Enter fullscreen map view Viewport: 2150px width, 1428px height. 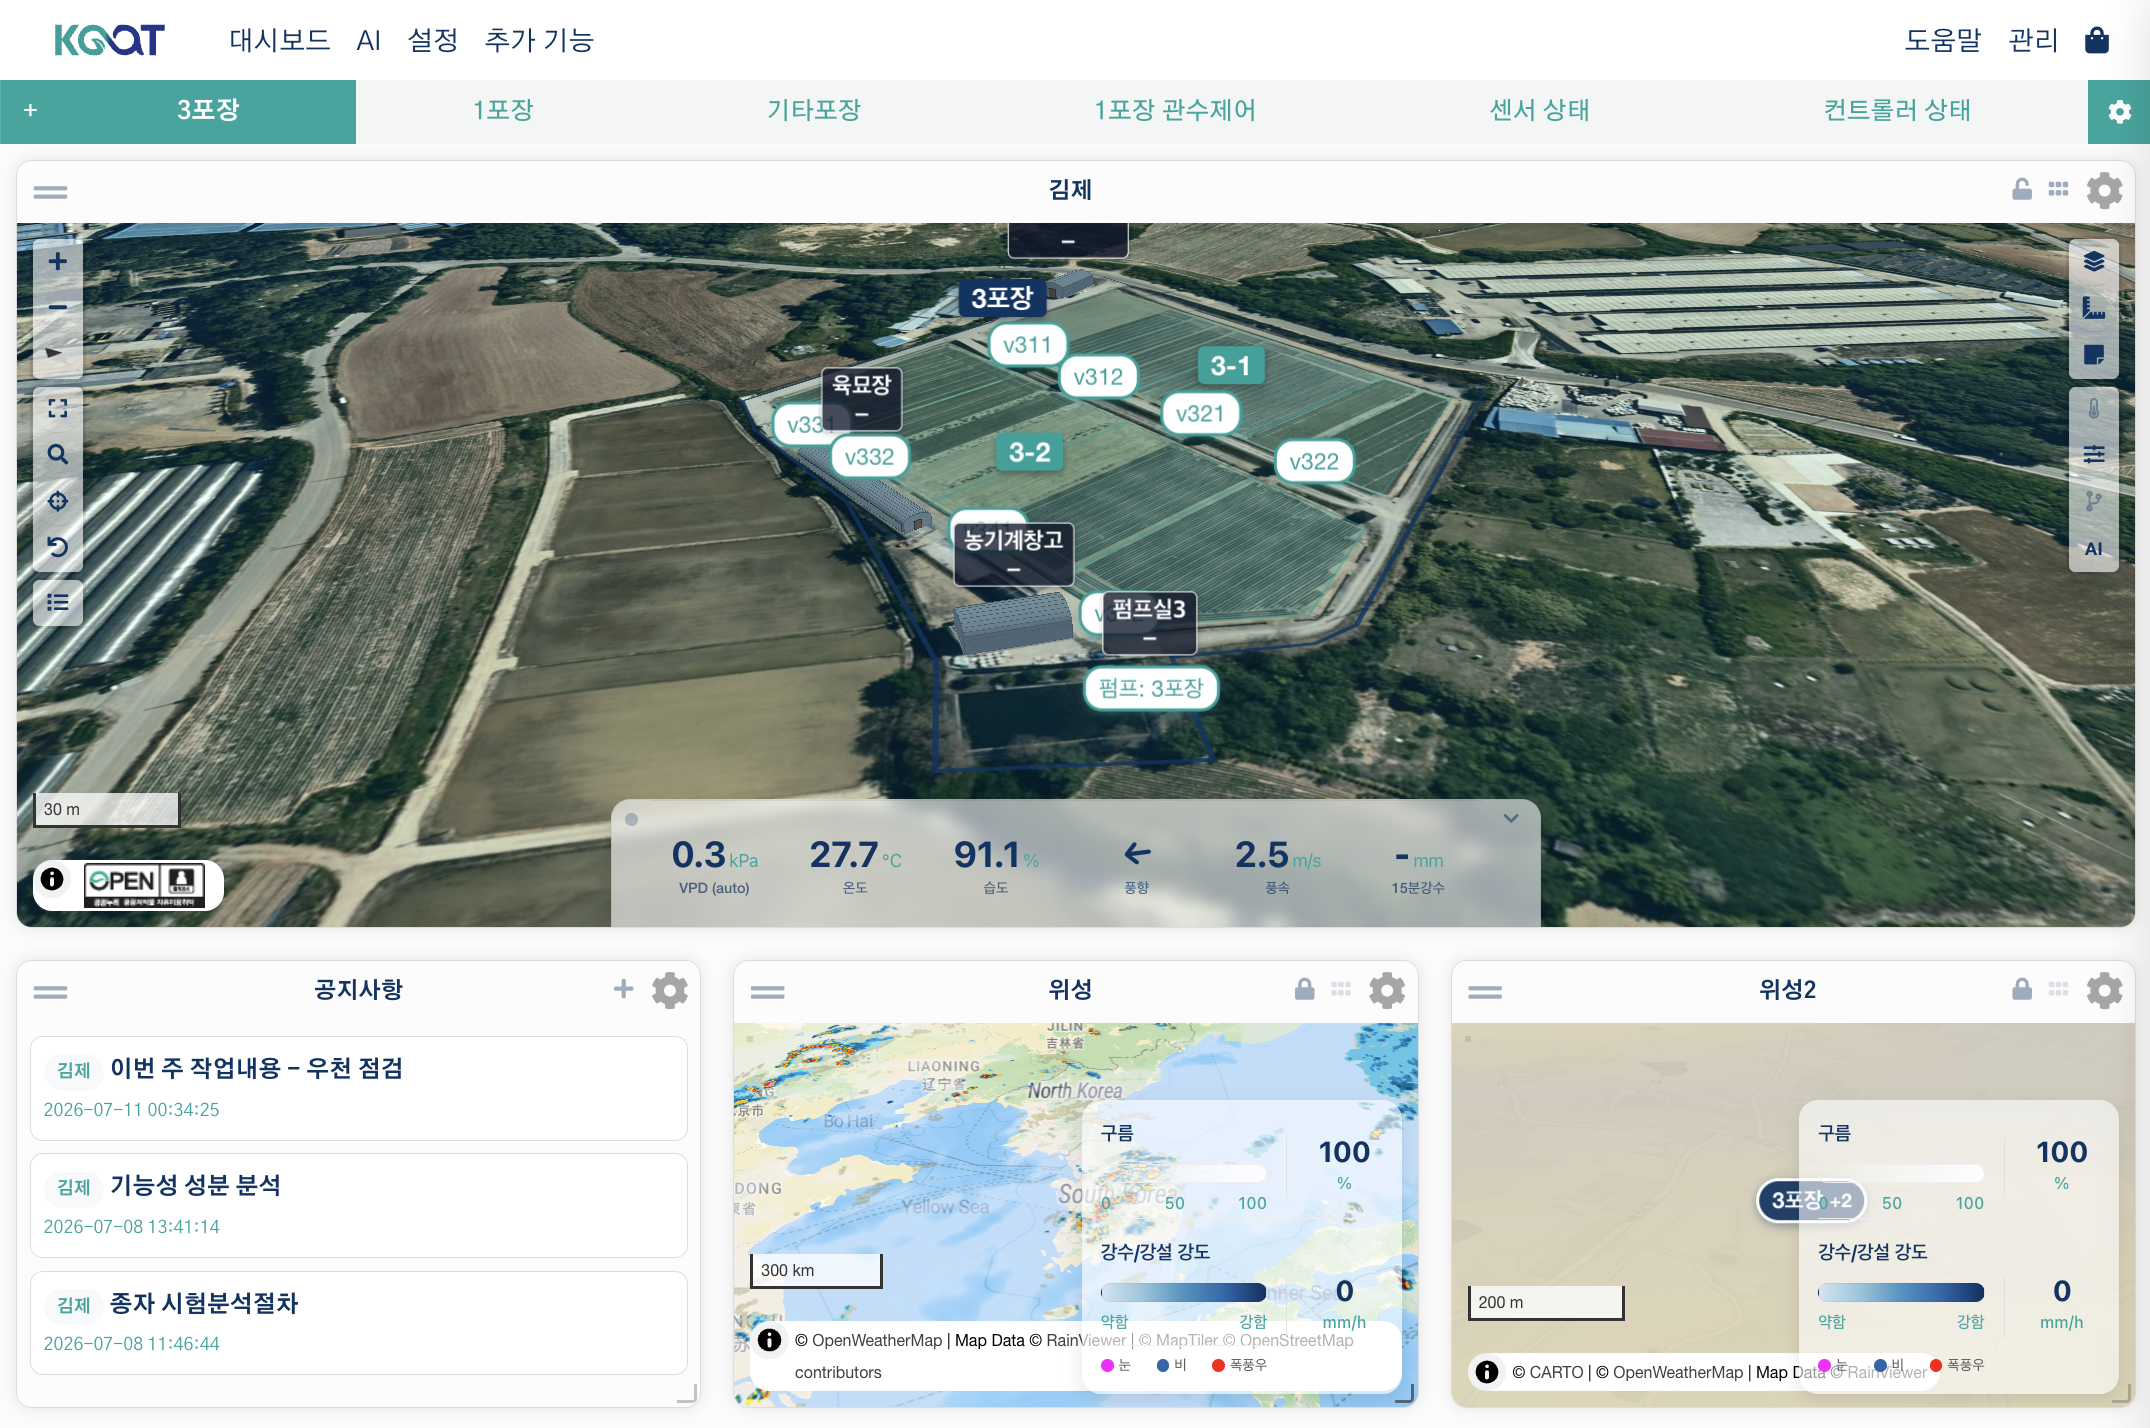58,408
